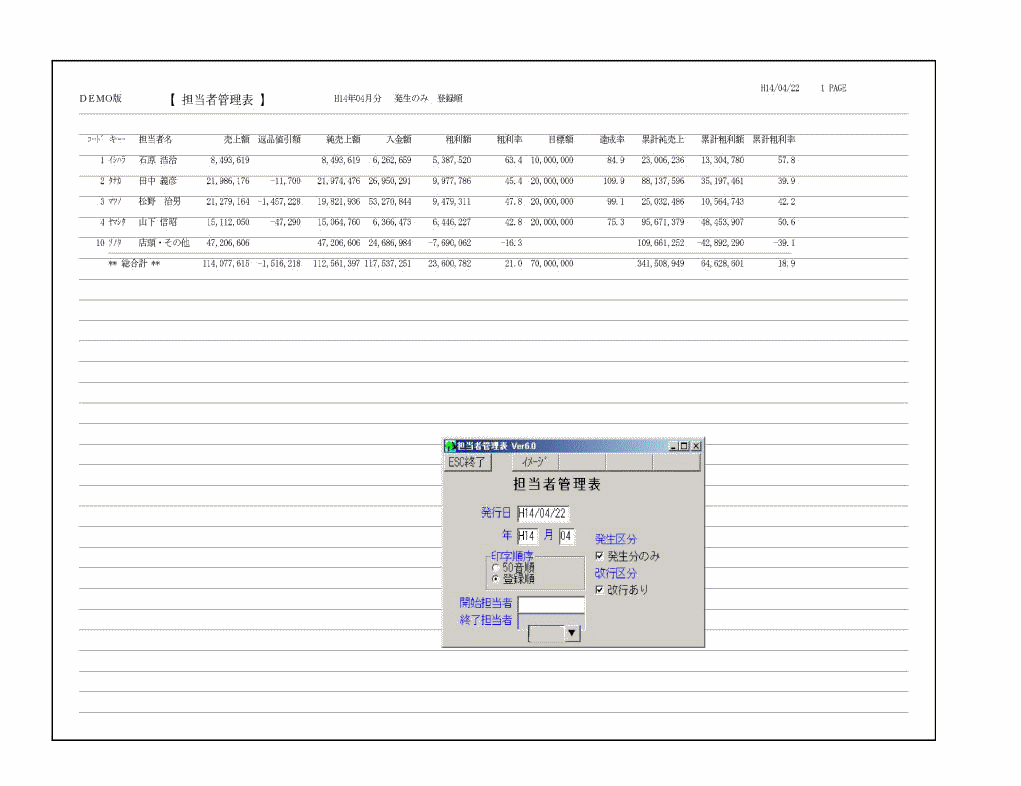Click the 粗利額 column header
Viewport: 1021px width, 786px height.
coord(458,139)
